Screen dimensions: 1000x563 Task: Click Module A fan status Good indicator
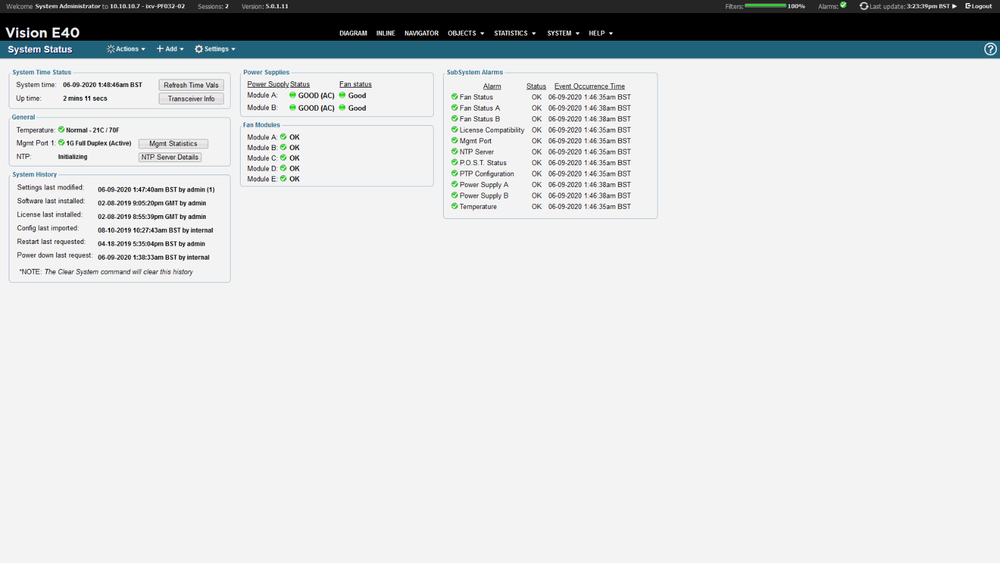click(342, 95)
